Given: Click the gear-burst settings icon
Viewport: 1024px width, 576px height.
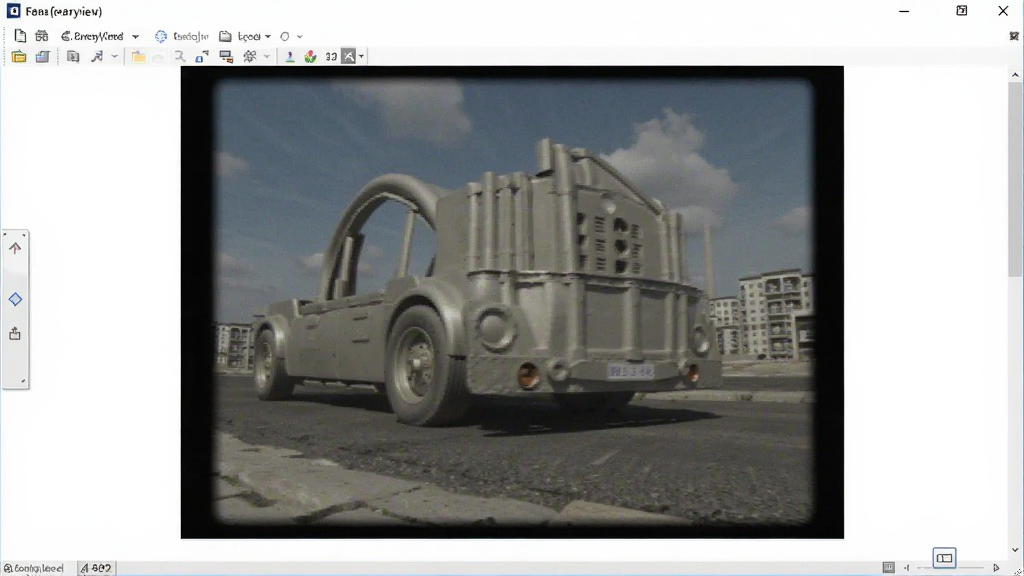Looking at the screenshot, I should point(249,57).
